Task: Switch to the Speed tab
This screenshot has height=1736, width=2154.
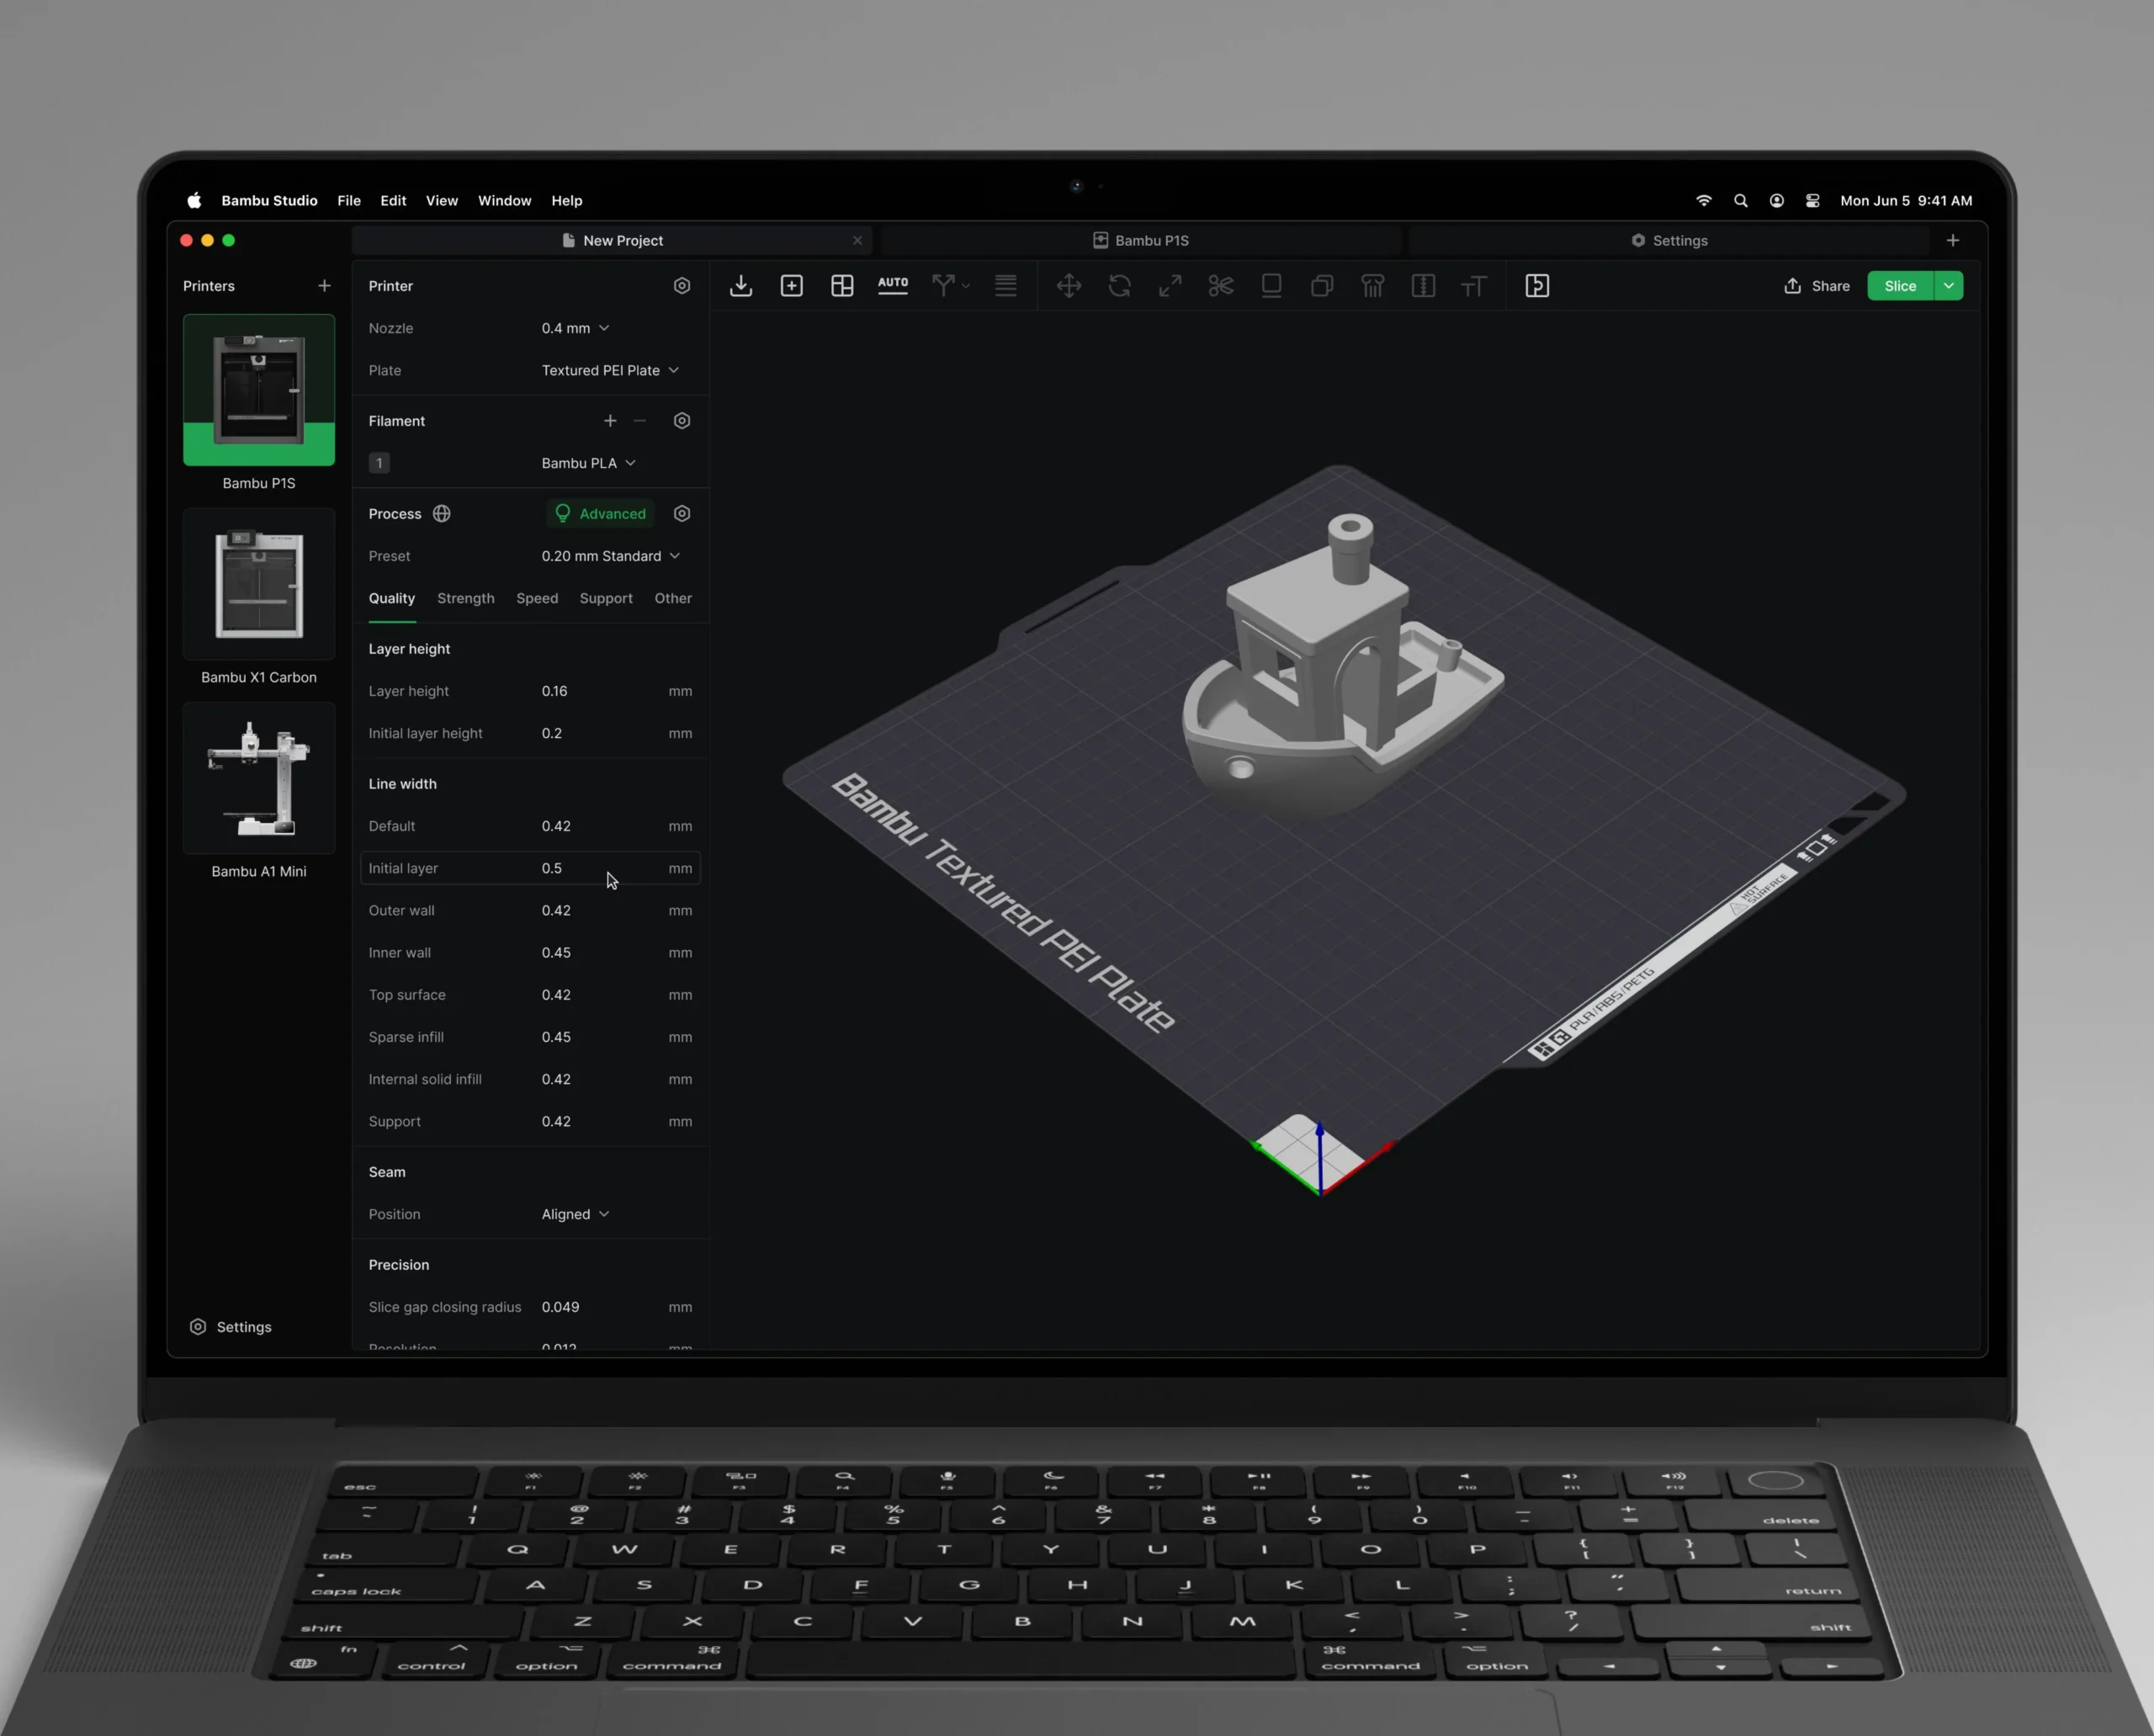Action: click(x=537, y=598)
